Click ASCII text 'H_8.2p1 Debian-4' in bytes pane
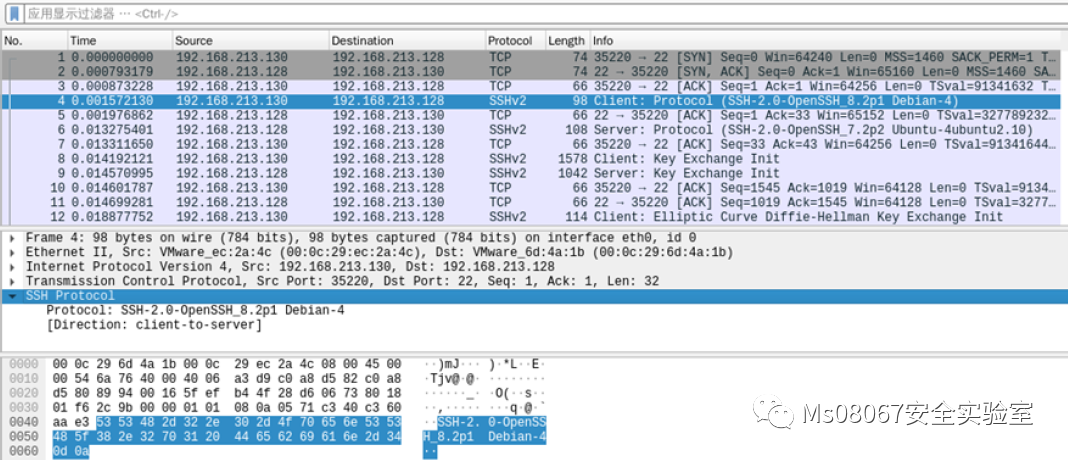The width and height of the screenshot is (1068, 460). (x=484, y=436)
